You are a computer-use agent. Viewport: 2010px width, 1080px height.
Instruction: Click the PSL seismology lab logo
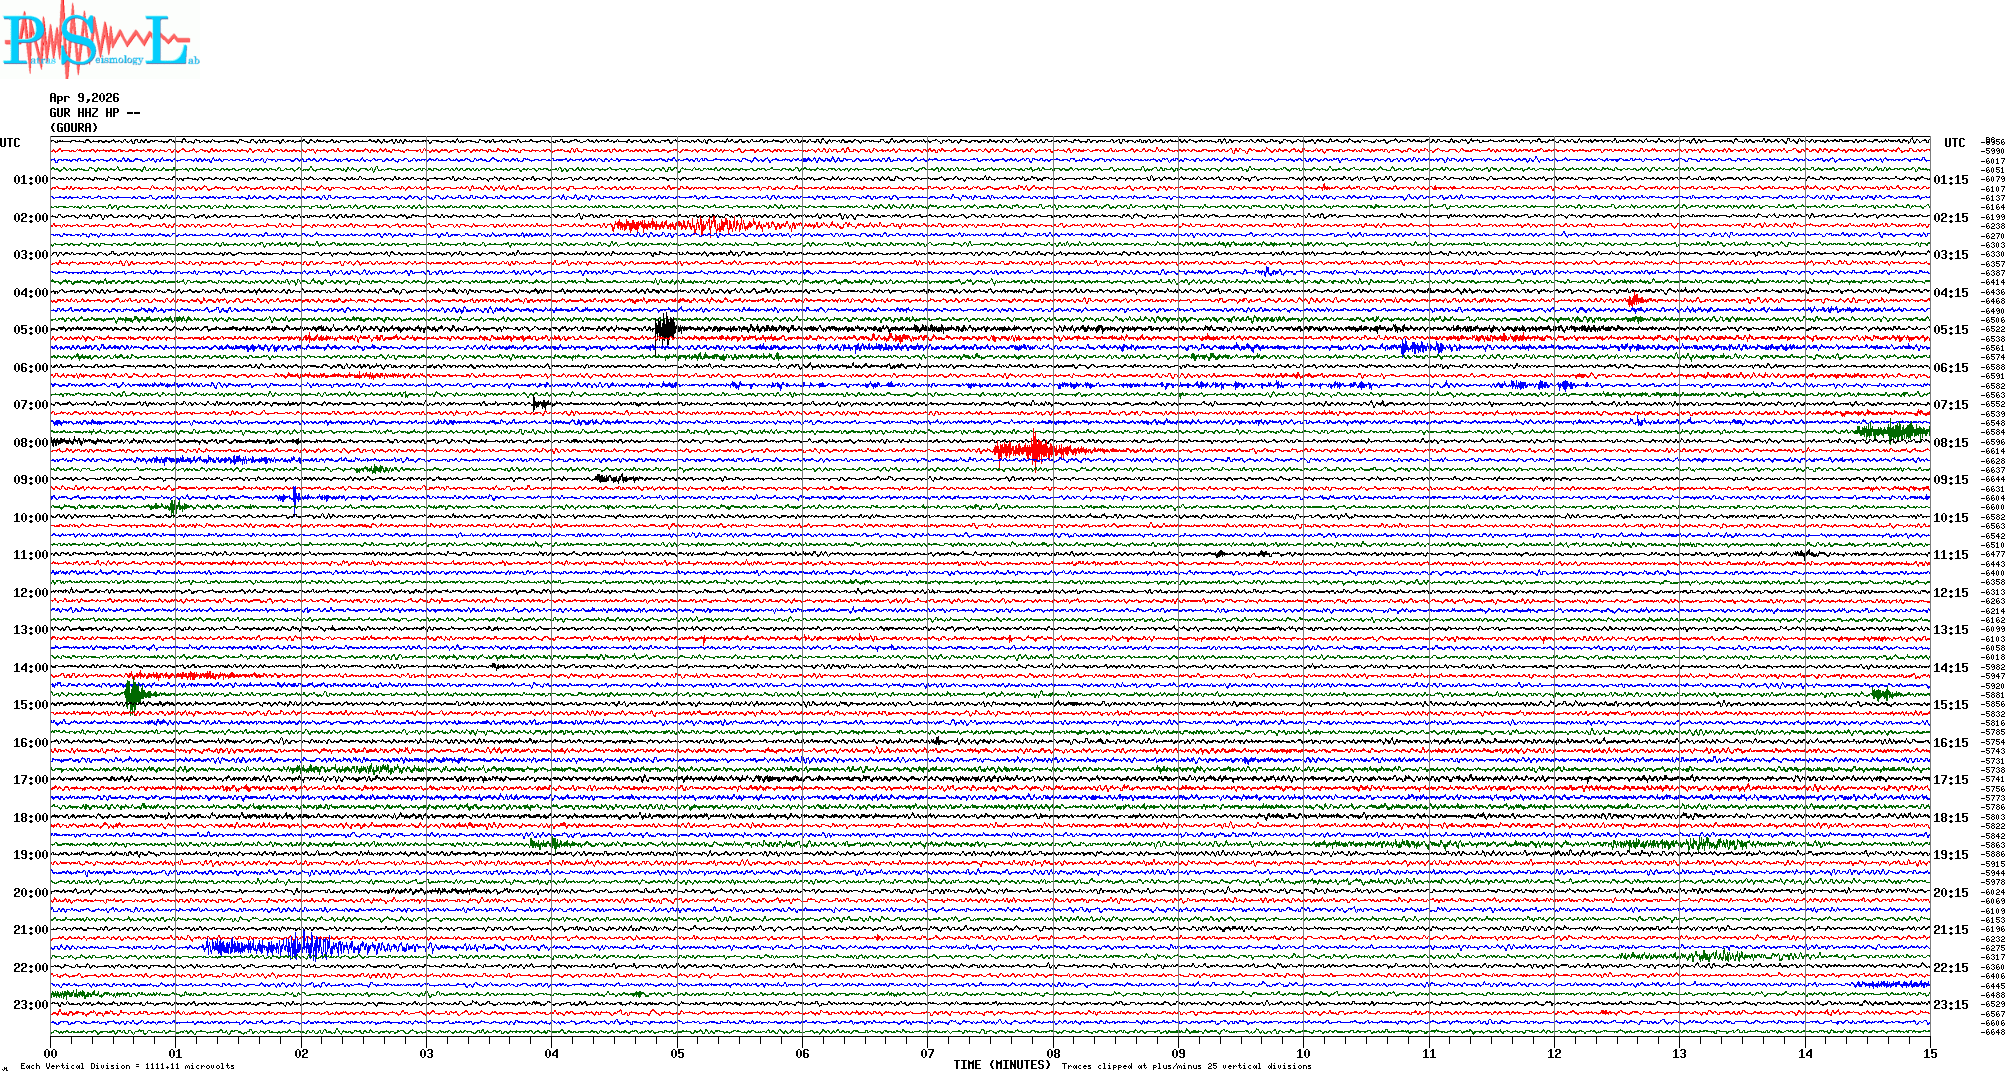point(98,40)
